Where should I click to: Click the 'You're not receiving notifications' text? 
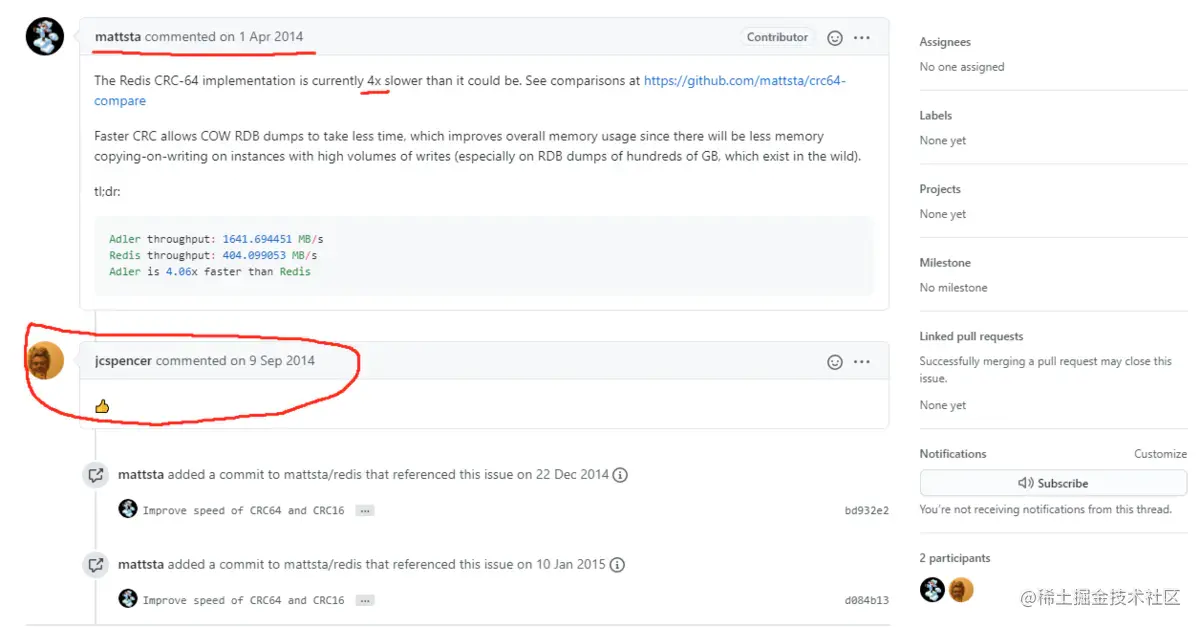[x=1045, y=510]
